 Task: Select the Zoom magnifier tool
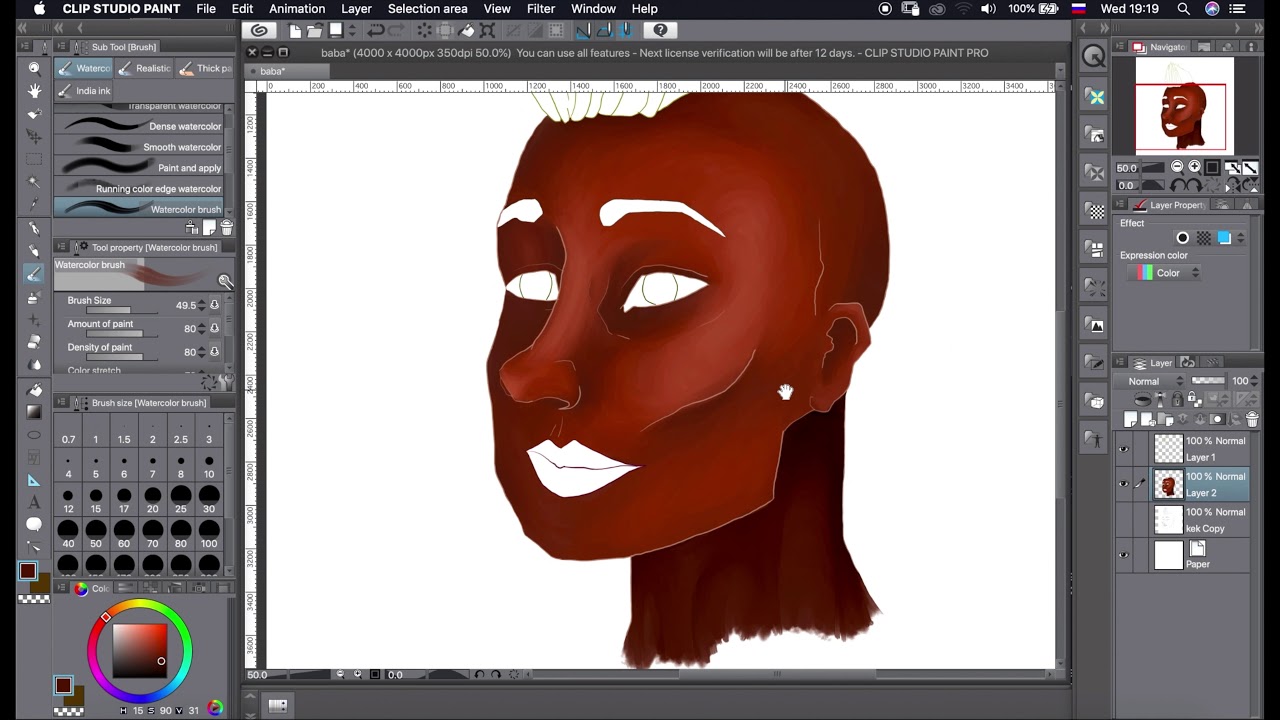(34, 68)
